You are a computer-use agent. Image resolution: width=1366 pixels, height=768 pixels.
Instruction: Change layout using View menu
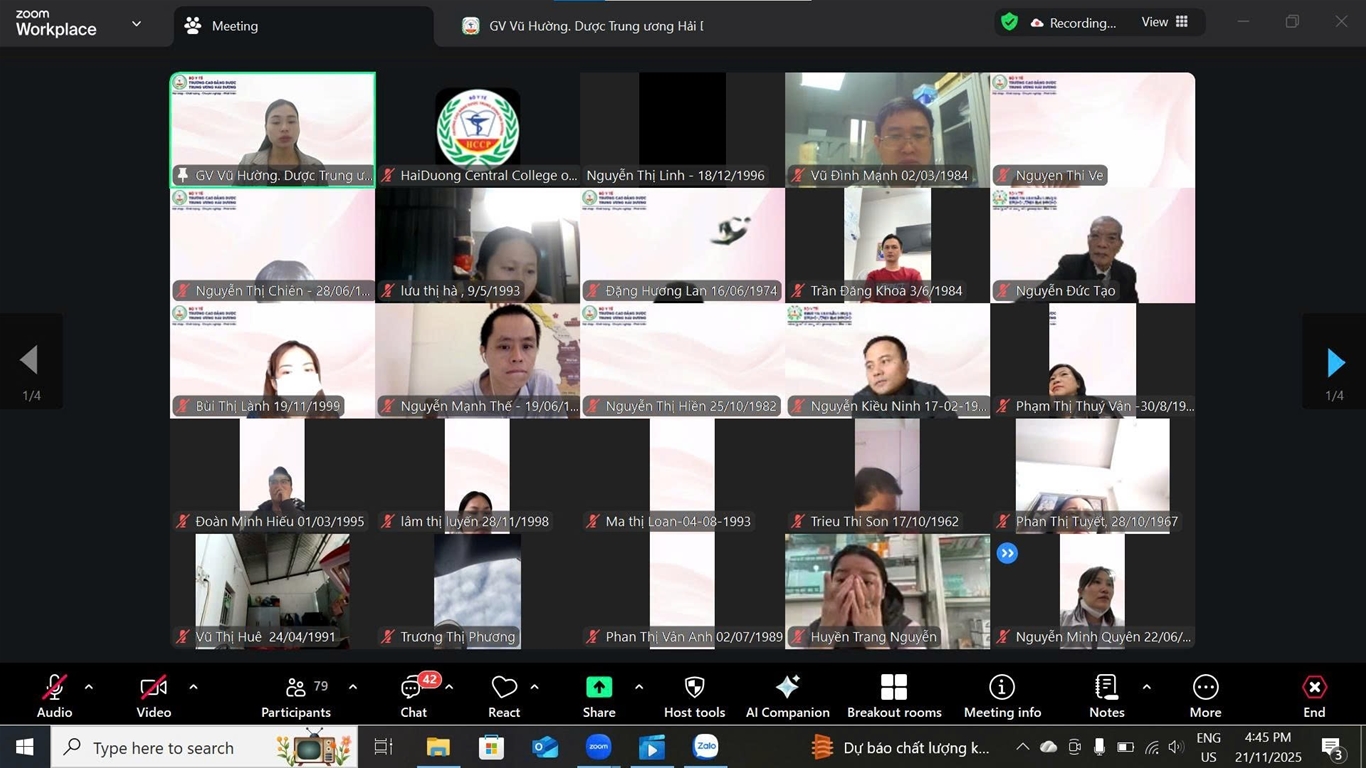[1165, 22]
